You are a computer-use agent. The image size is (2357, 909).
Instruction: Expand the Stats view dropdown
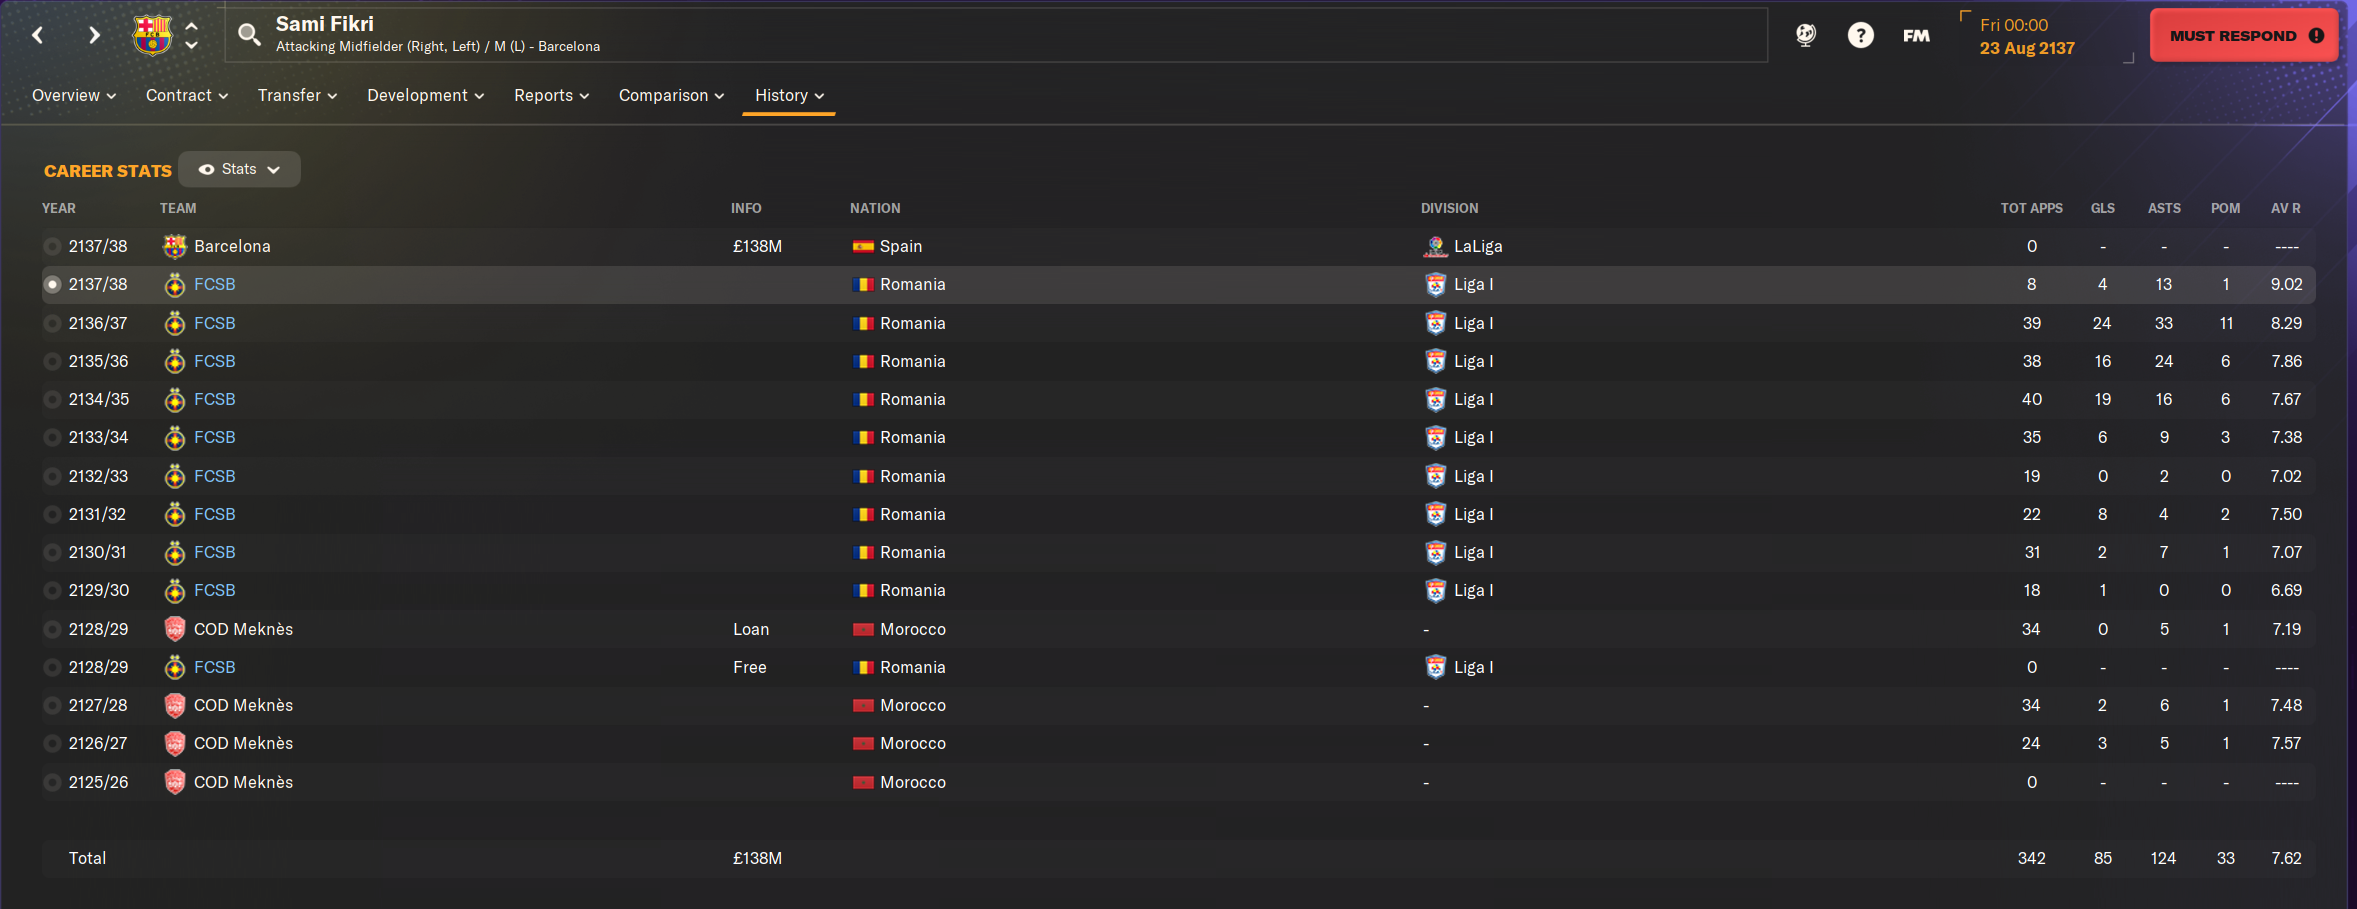coord(239,169)
